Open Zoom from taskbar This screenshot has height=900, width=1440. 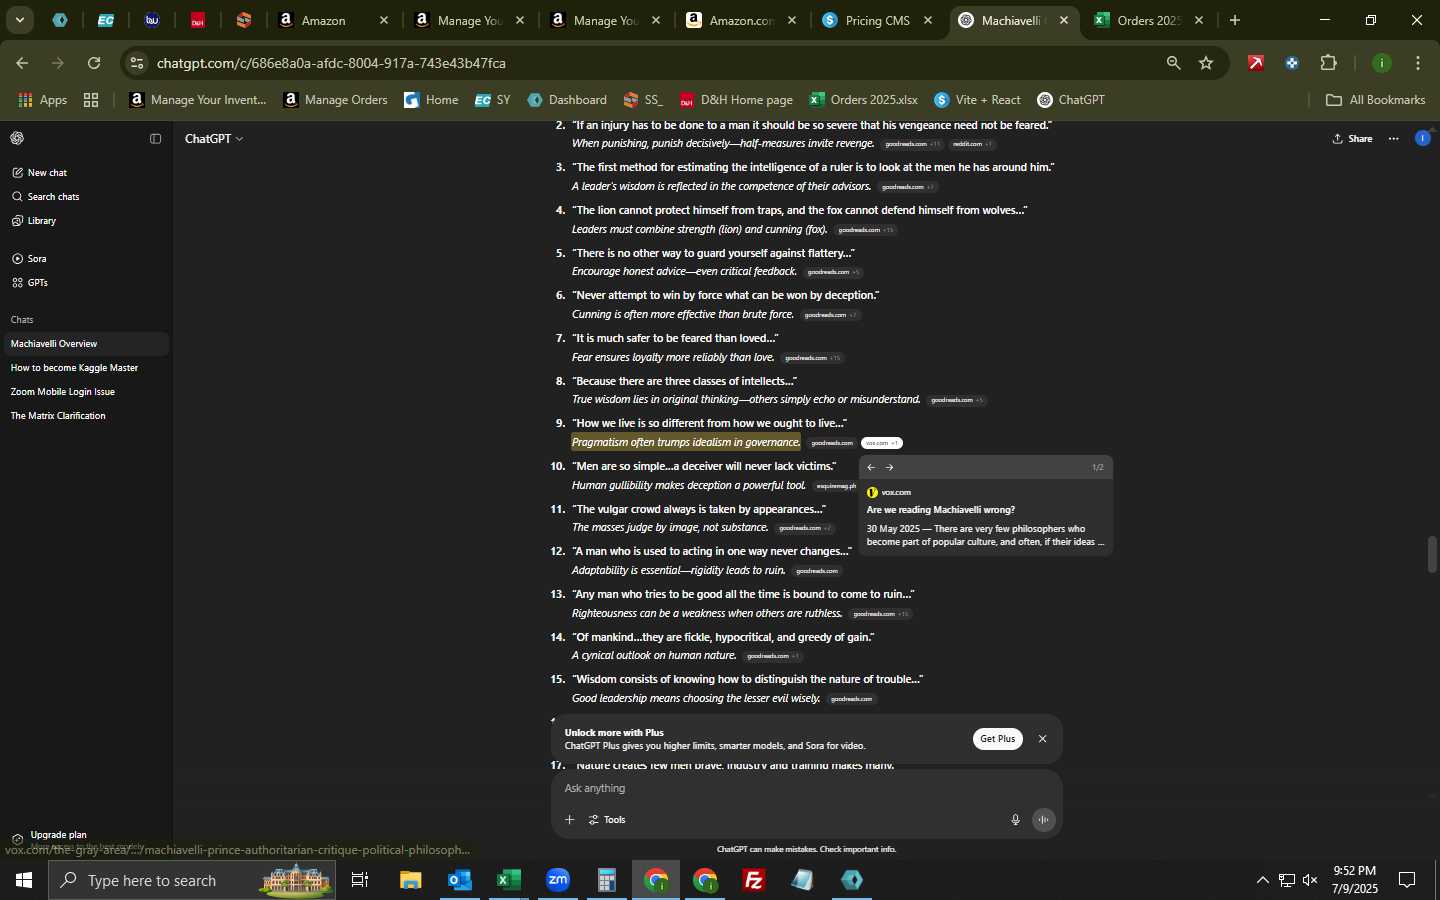coord(558,880)
